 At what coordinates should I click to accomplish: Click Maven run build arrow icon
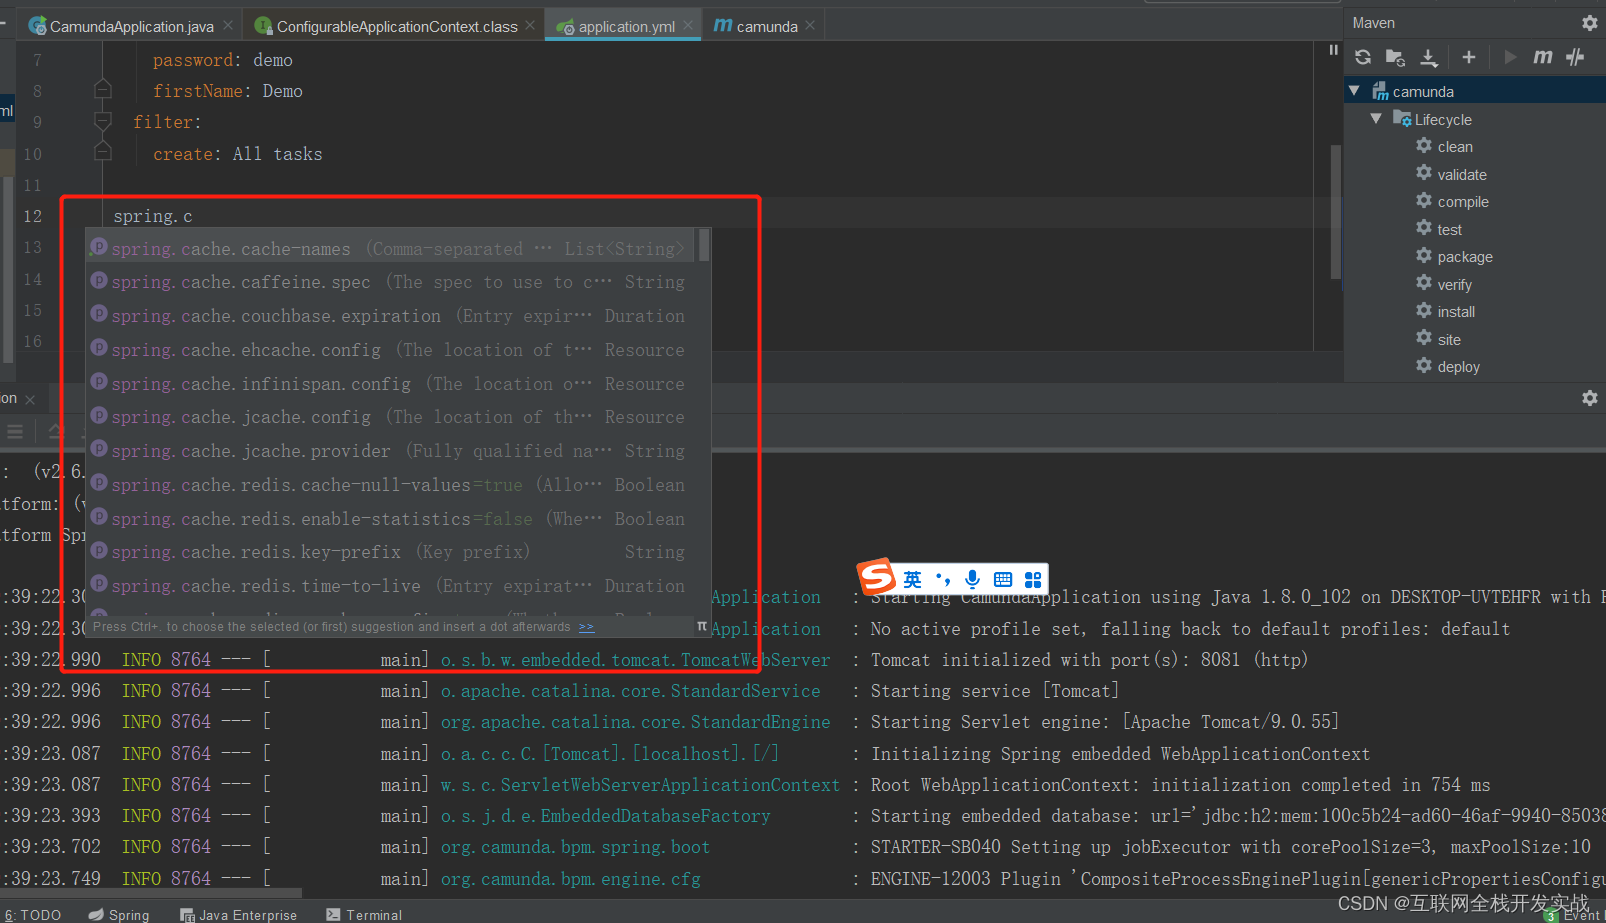pyautogui.click(x=1510, y=57)
